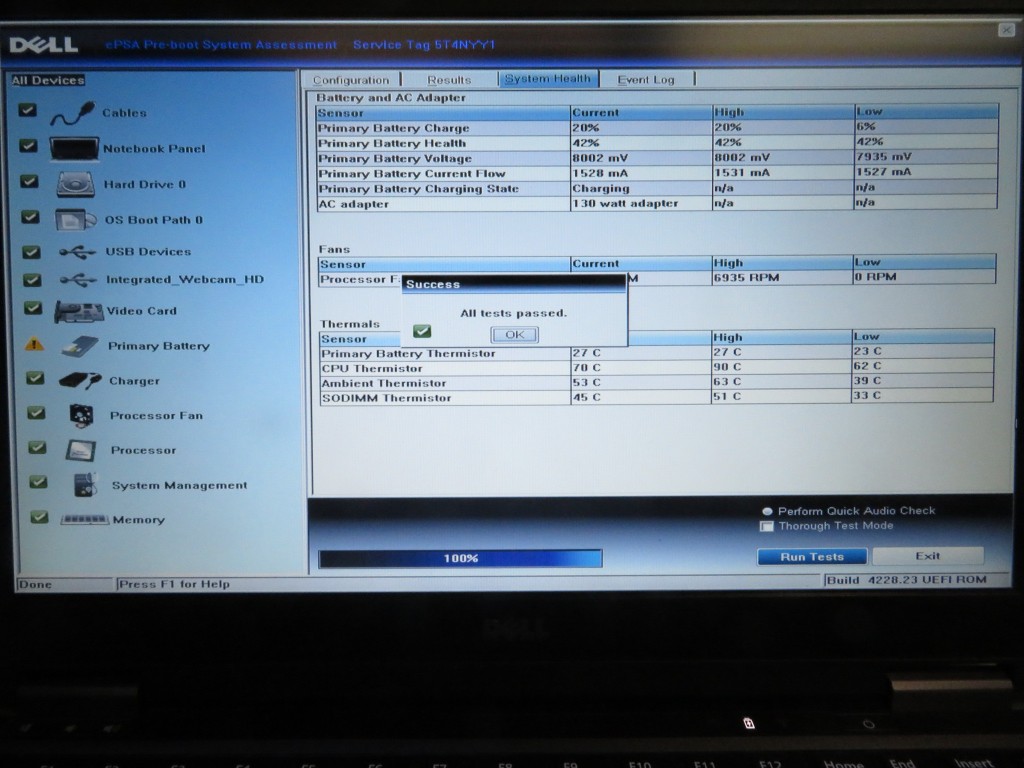Select the Processor chip icon
This screenshot has height=768, width=1024.
point(81,451)
